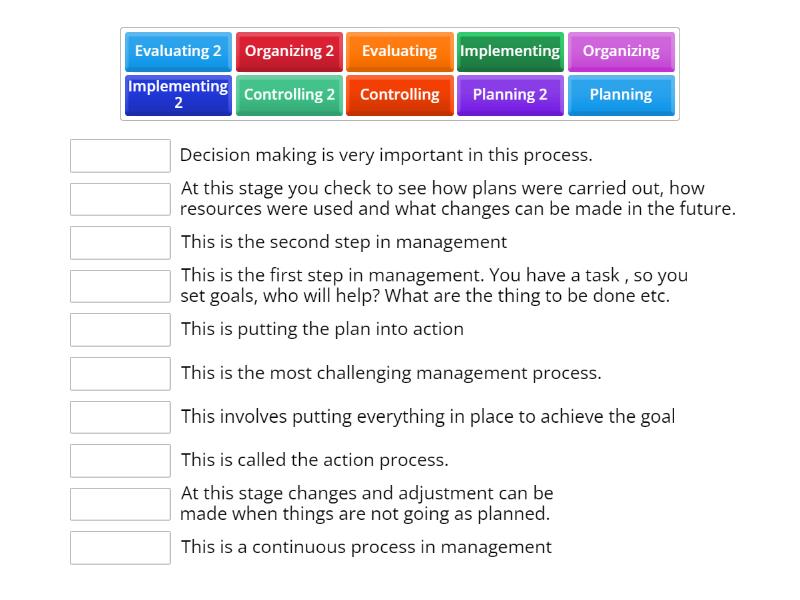Click the box for putting plan into action

point(120,329)
